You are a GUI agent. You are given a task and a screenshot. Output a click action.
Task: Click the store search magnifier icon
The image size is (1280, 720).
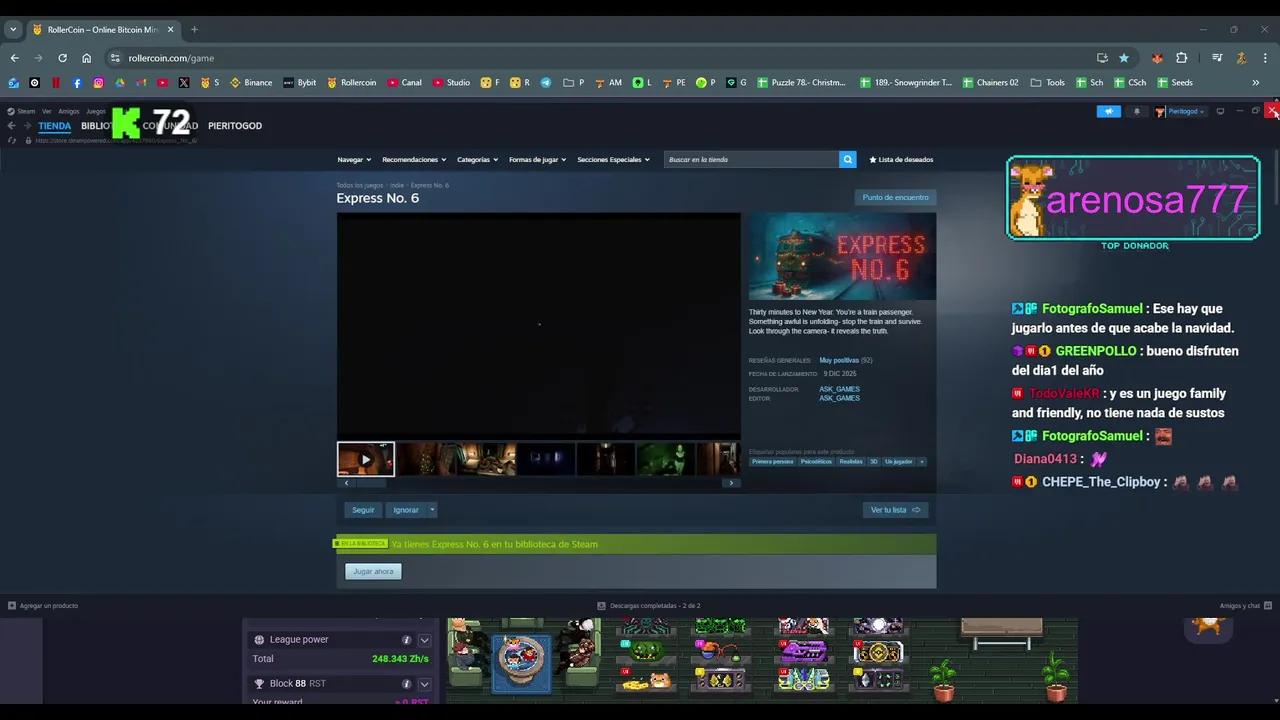847,159
